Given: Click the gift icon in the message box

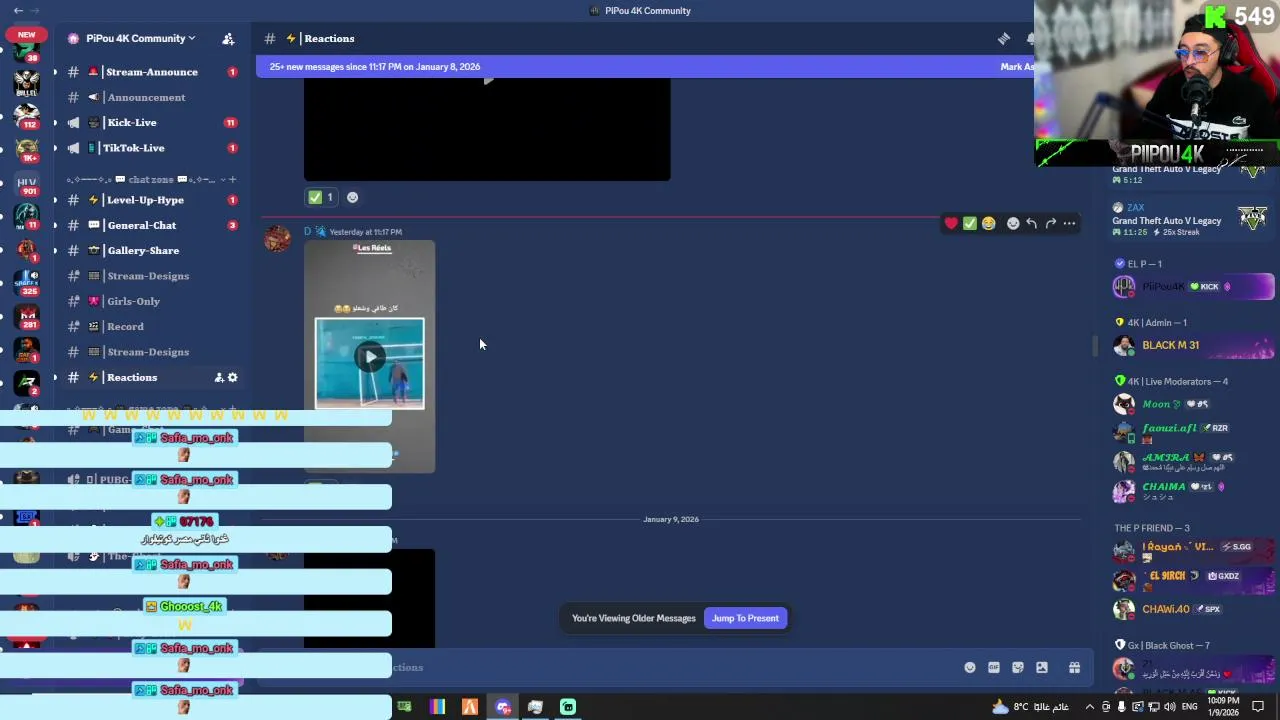Looking at the screenshot, I should (1074, 667).
